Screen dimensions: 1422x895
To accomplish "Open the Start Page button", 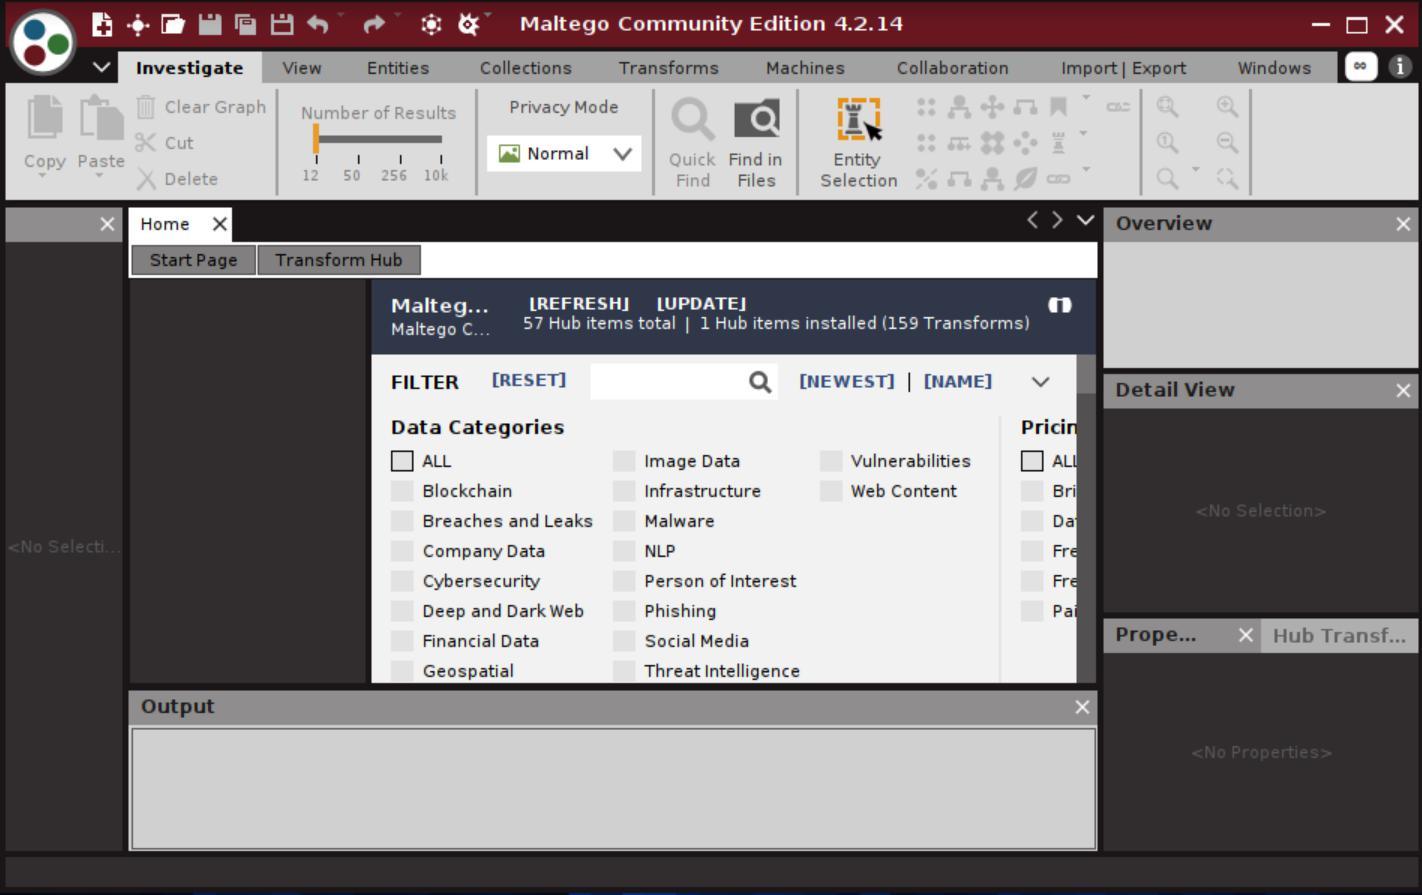I will point(194,260).
